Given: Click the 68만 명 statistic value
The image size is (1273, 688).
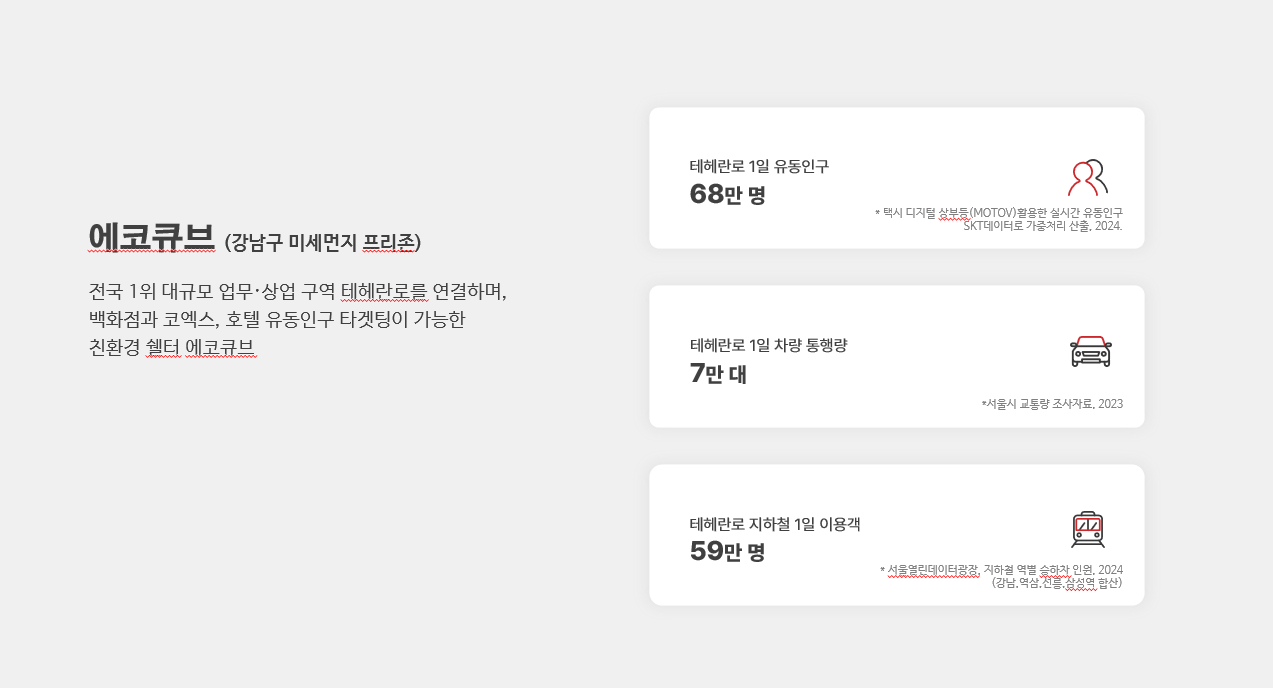Looking at the screenshot, I should tap(727, 194).
